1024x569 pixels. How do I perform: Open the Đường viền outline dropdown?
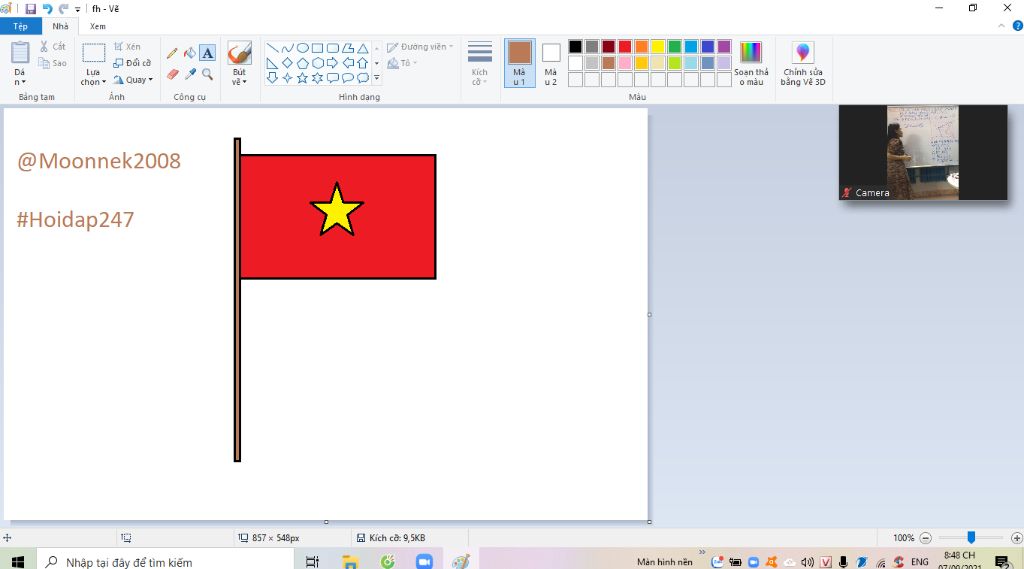(421, 47)
